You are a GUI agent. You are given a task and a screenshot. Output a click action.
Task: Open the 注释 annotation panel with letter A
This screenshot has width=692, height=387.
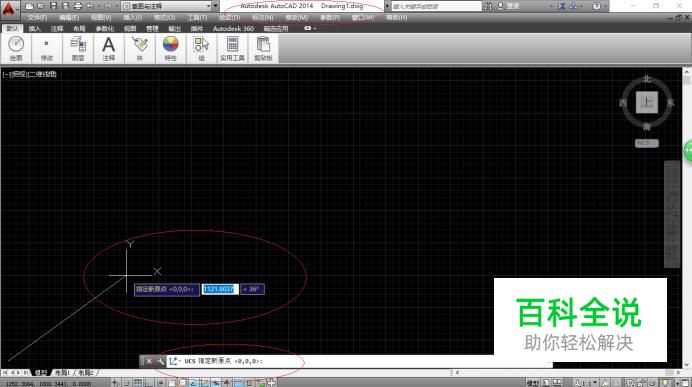pyautogui.click(x=109, y=48)
